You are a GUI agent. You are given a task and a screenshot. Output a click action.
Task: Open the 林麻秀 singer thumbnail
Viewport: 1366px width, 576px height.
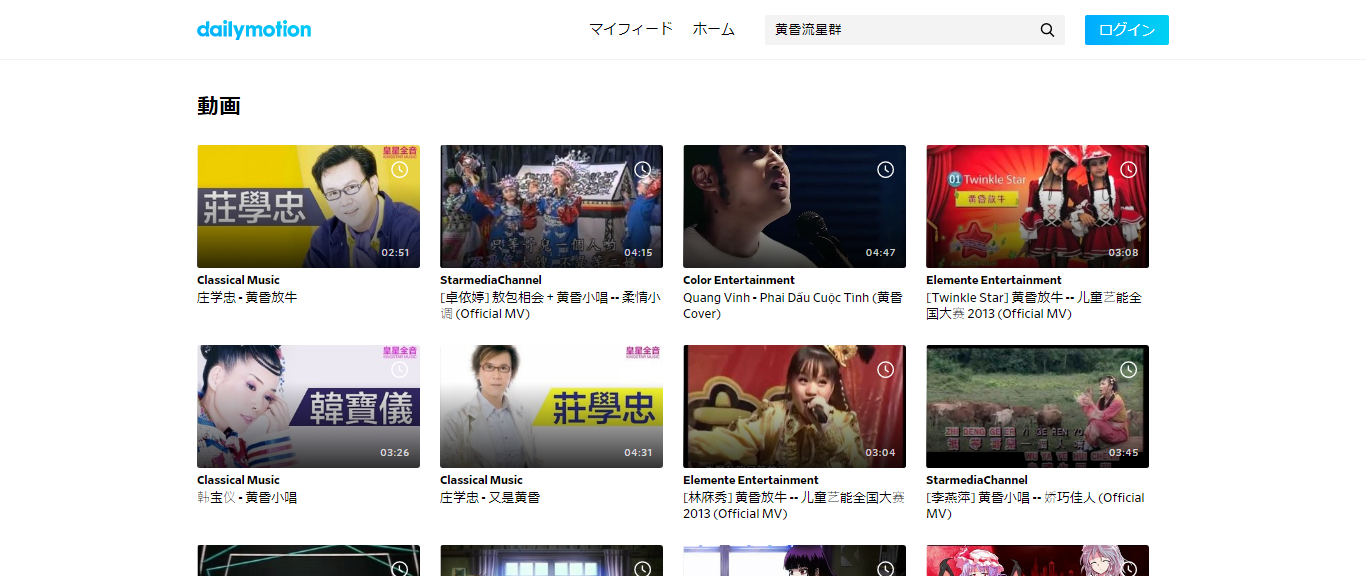794,406
